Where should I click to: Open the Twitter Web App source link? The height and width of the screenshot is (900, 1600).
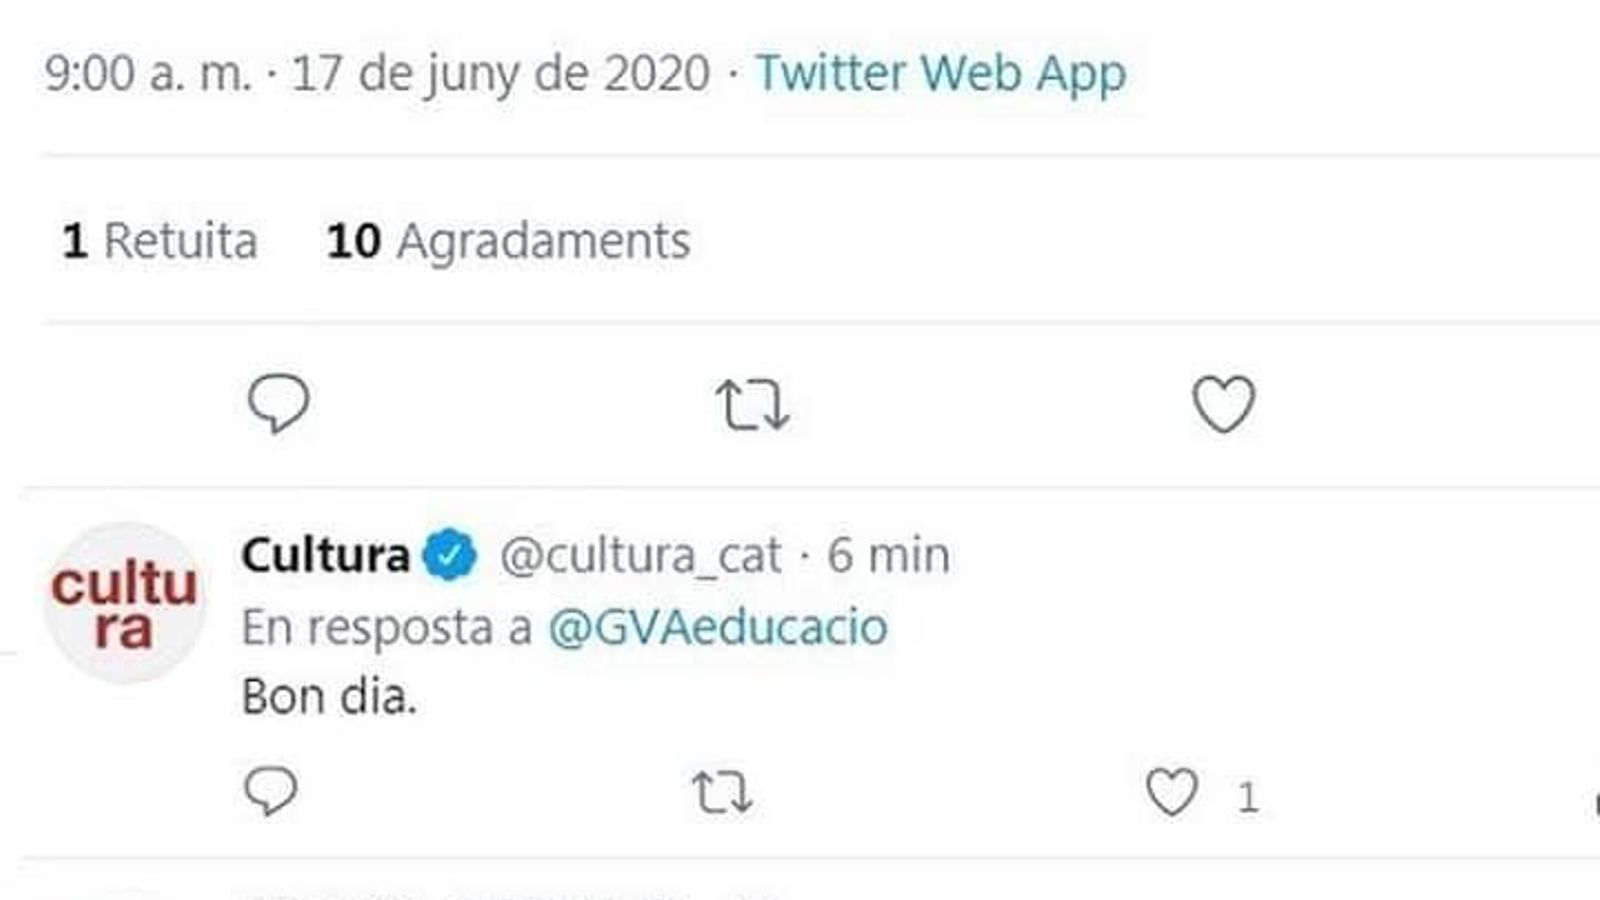pyautogui.click(x=941, y=73)
